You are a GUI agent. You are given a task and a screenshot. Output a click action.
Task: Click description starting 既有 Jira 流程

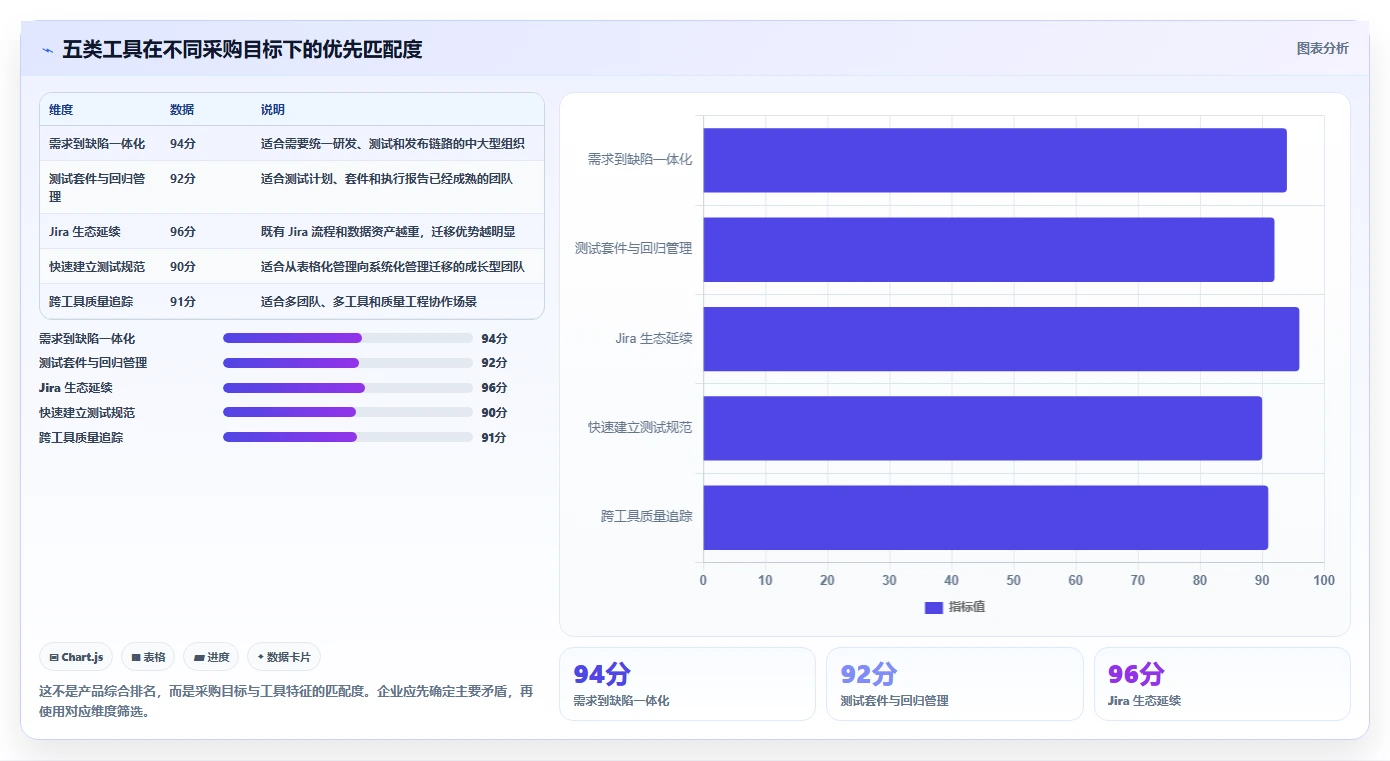coord(388,232)
